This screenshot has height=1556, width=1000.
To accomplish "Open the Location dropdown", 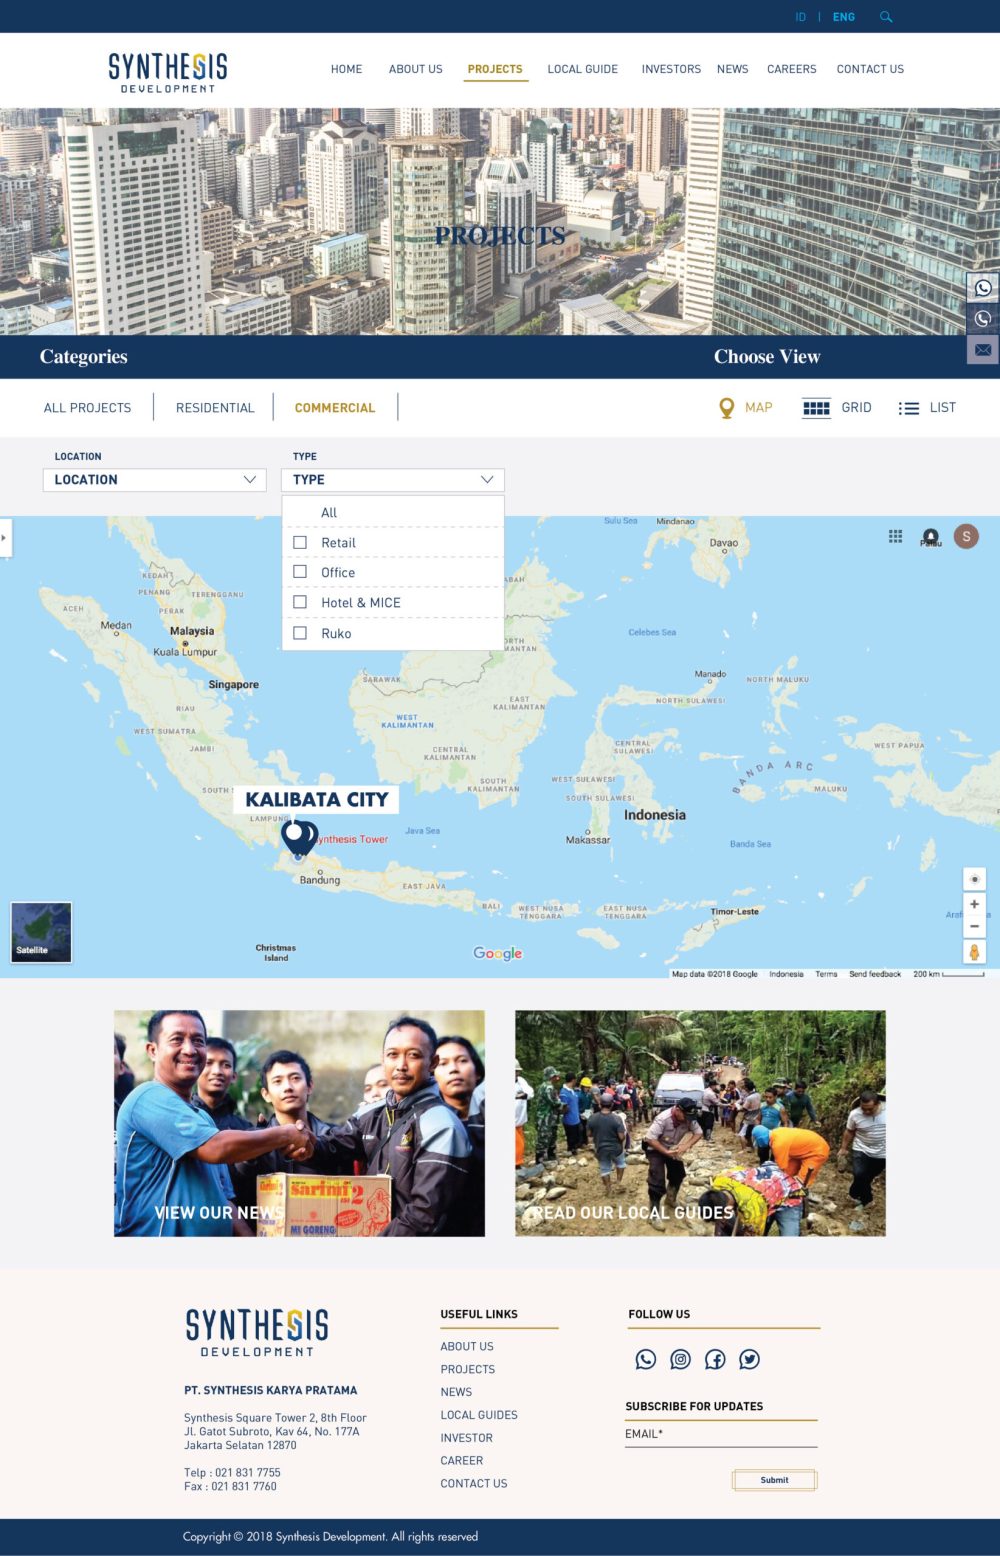I will tap(155, 480).
